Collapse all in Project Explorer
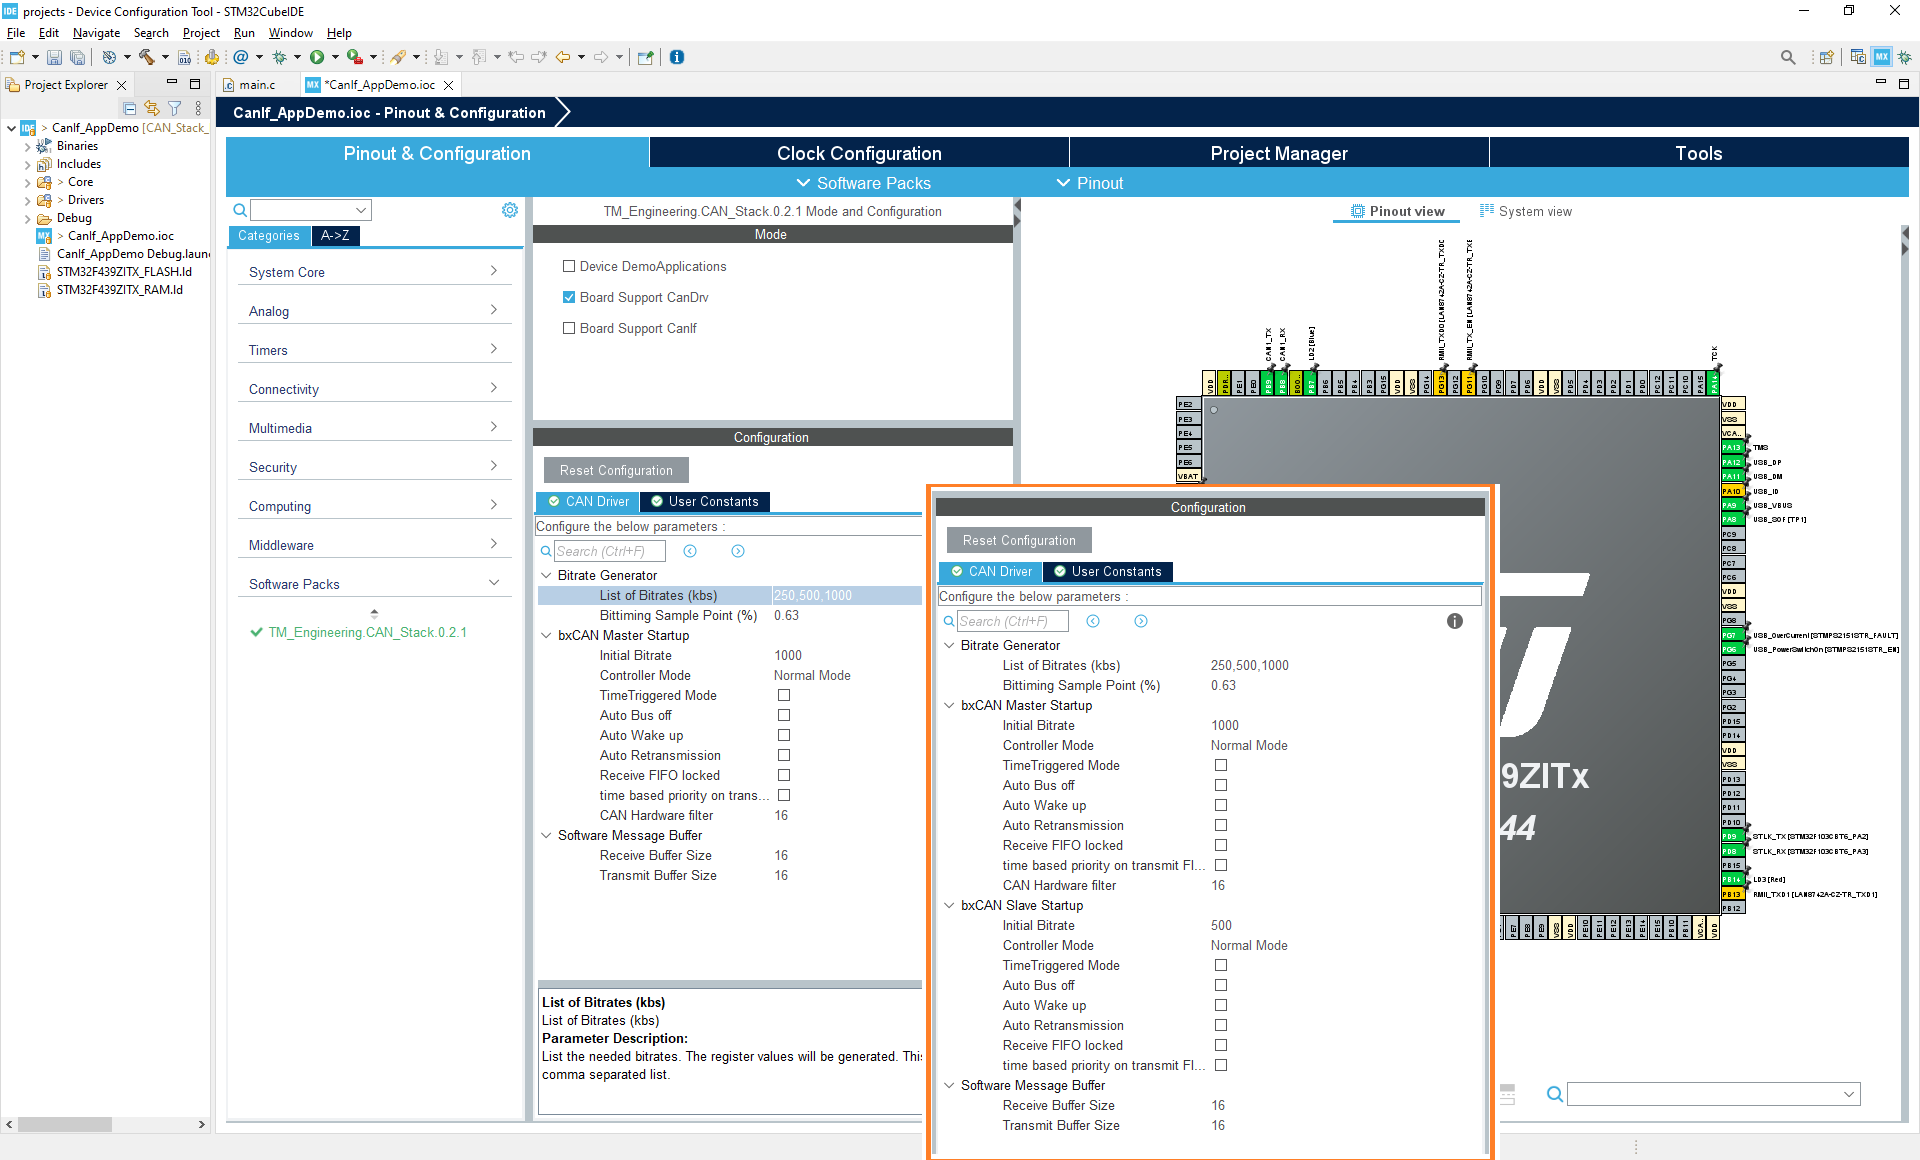 point(129,108)
